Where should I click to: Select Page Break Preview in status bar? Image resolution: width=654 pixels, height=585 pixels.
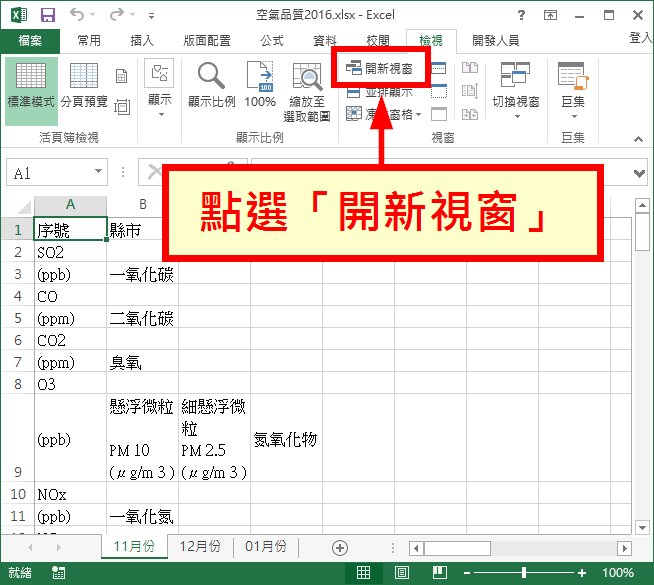(440, 572)
